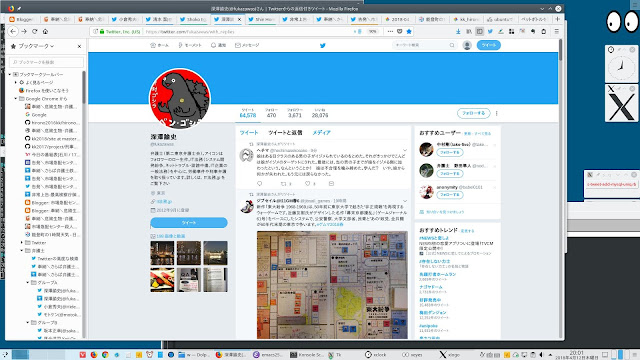Screen dimensions: 640x360
Task: Open the board game map tweet image
Action: click(x=332, y=285)
